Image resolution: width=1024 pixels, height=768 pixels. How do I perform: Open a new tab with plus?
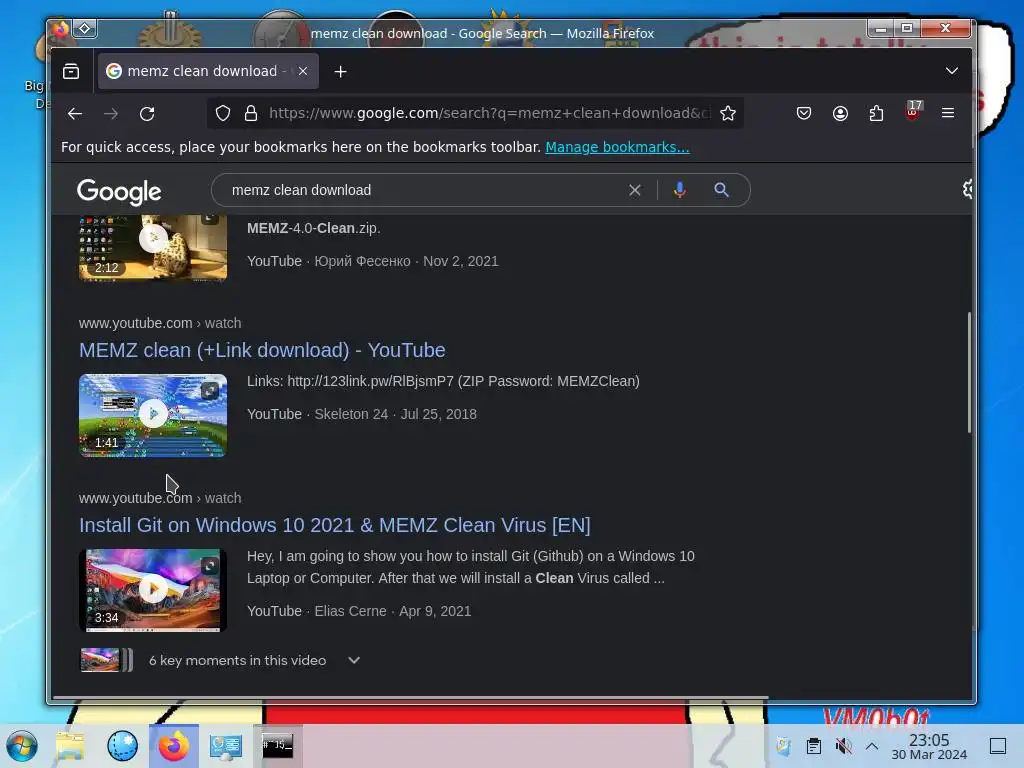(x=340, y=72)
